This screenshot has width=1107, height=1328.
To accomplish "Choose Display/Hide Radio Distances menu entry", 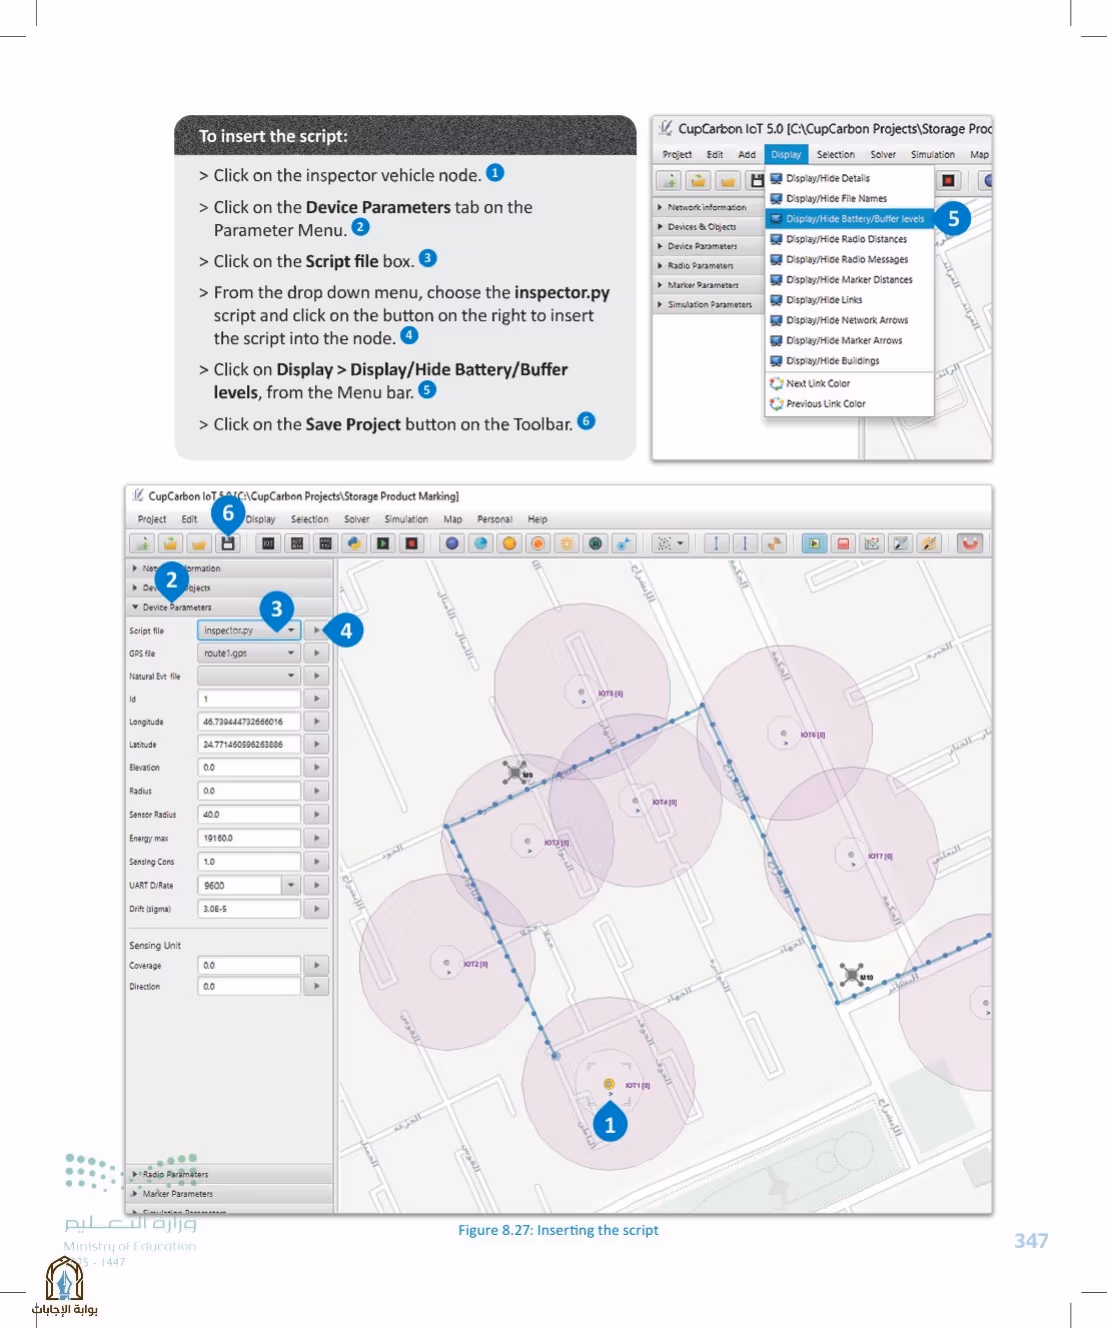I will pos(849,239).
